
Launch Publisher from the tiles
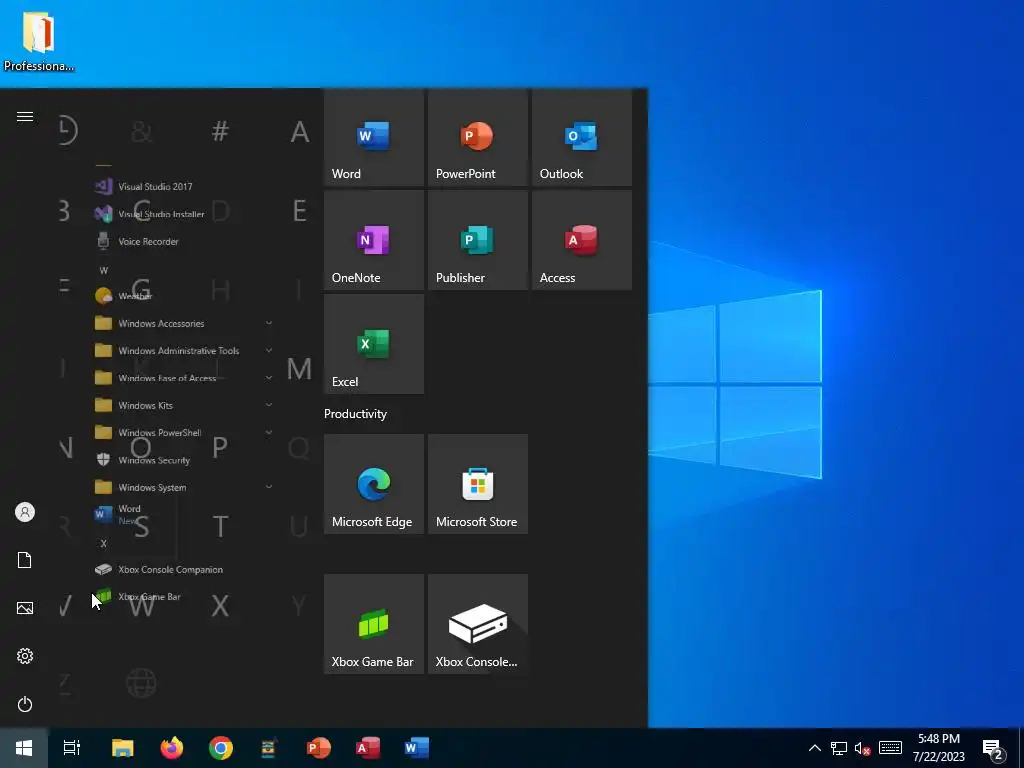pos(477,240)
